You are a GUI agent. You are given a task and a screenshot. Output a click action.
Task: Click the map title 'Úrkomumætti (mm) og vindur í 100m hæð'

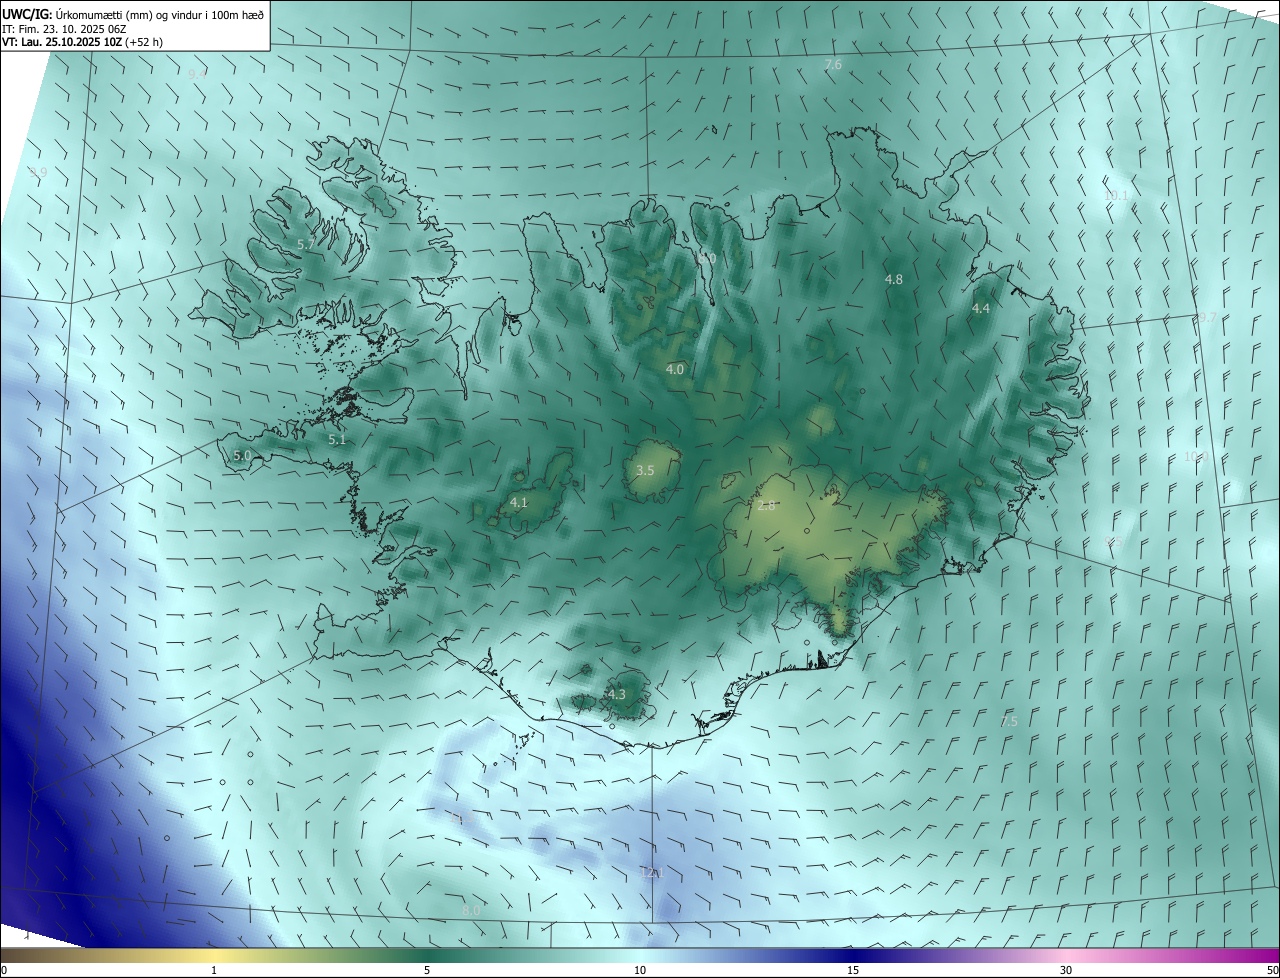160,14
